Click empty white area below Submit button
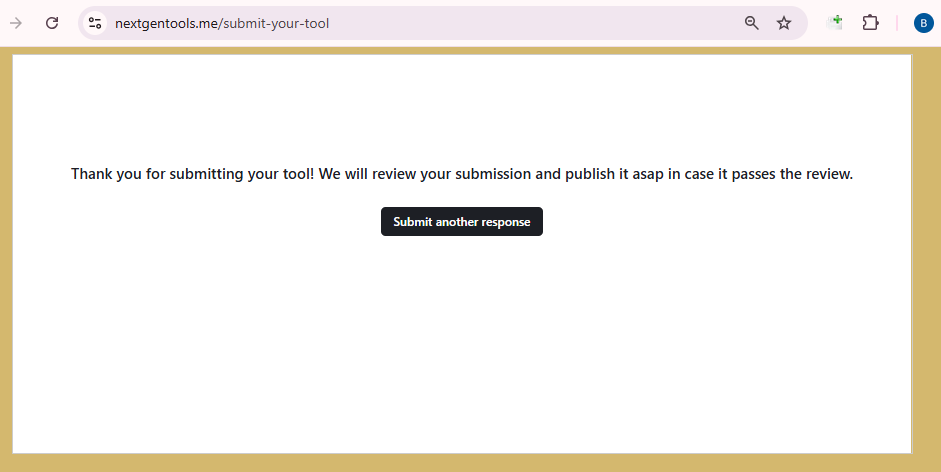The width and height of the screenshot is (941, 472). [461, 340]
